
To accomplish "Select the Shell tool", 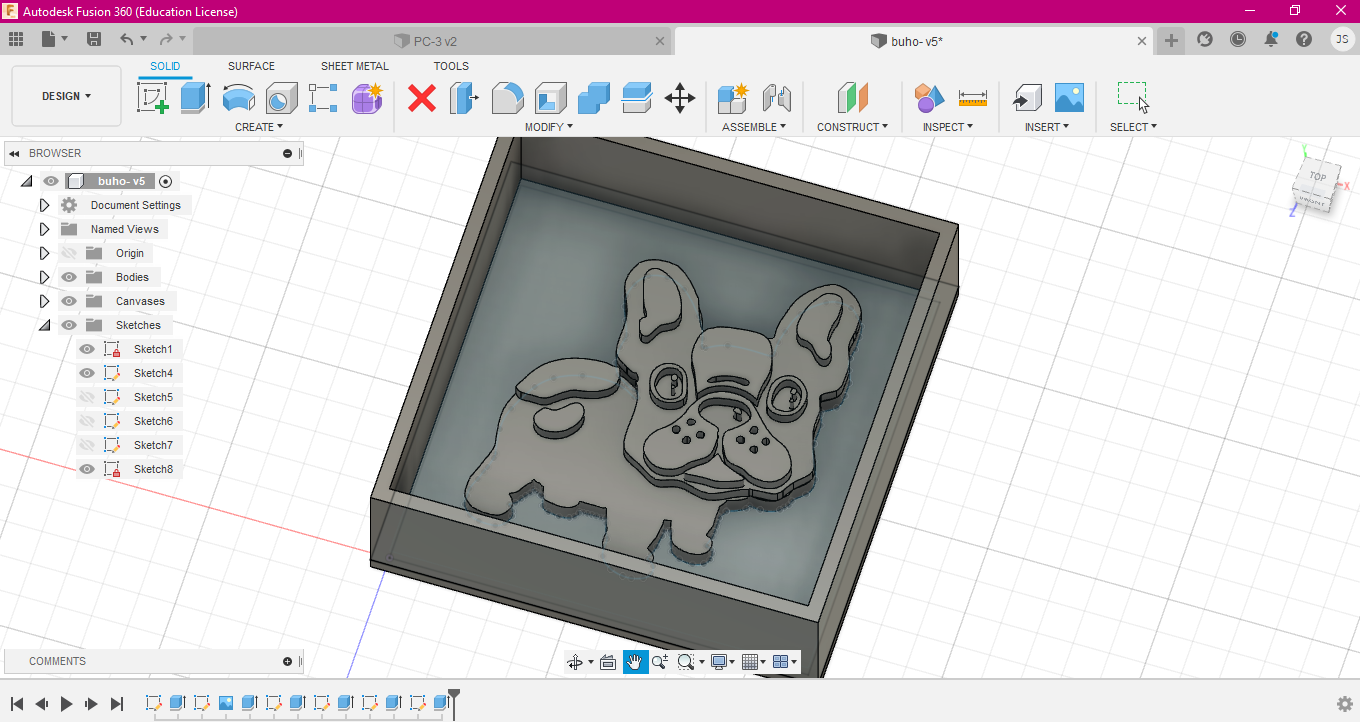I will pyautogui.click(x=551, y=98).
